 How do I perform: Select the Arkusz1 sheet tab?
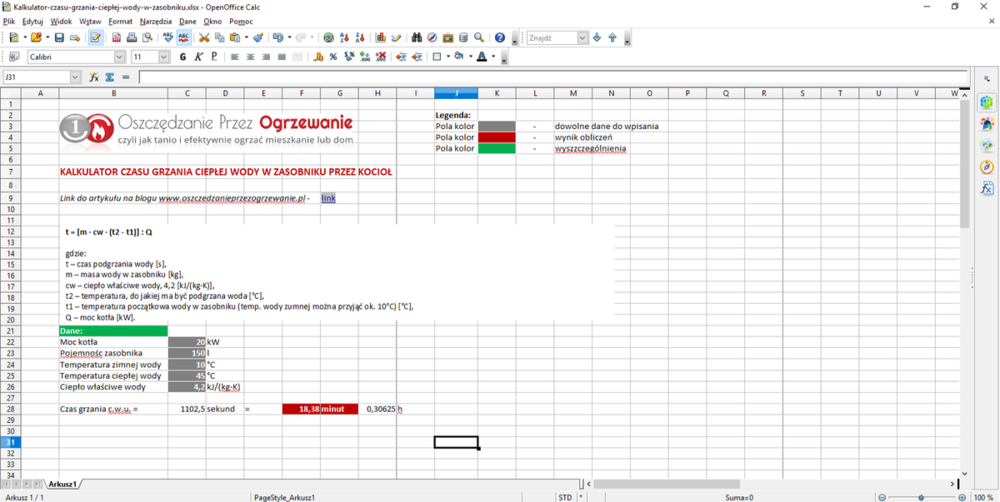pyautogui.click(x=62, y=484)
